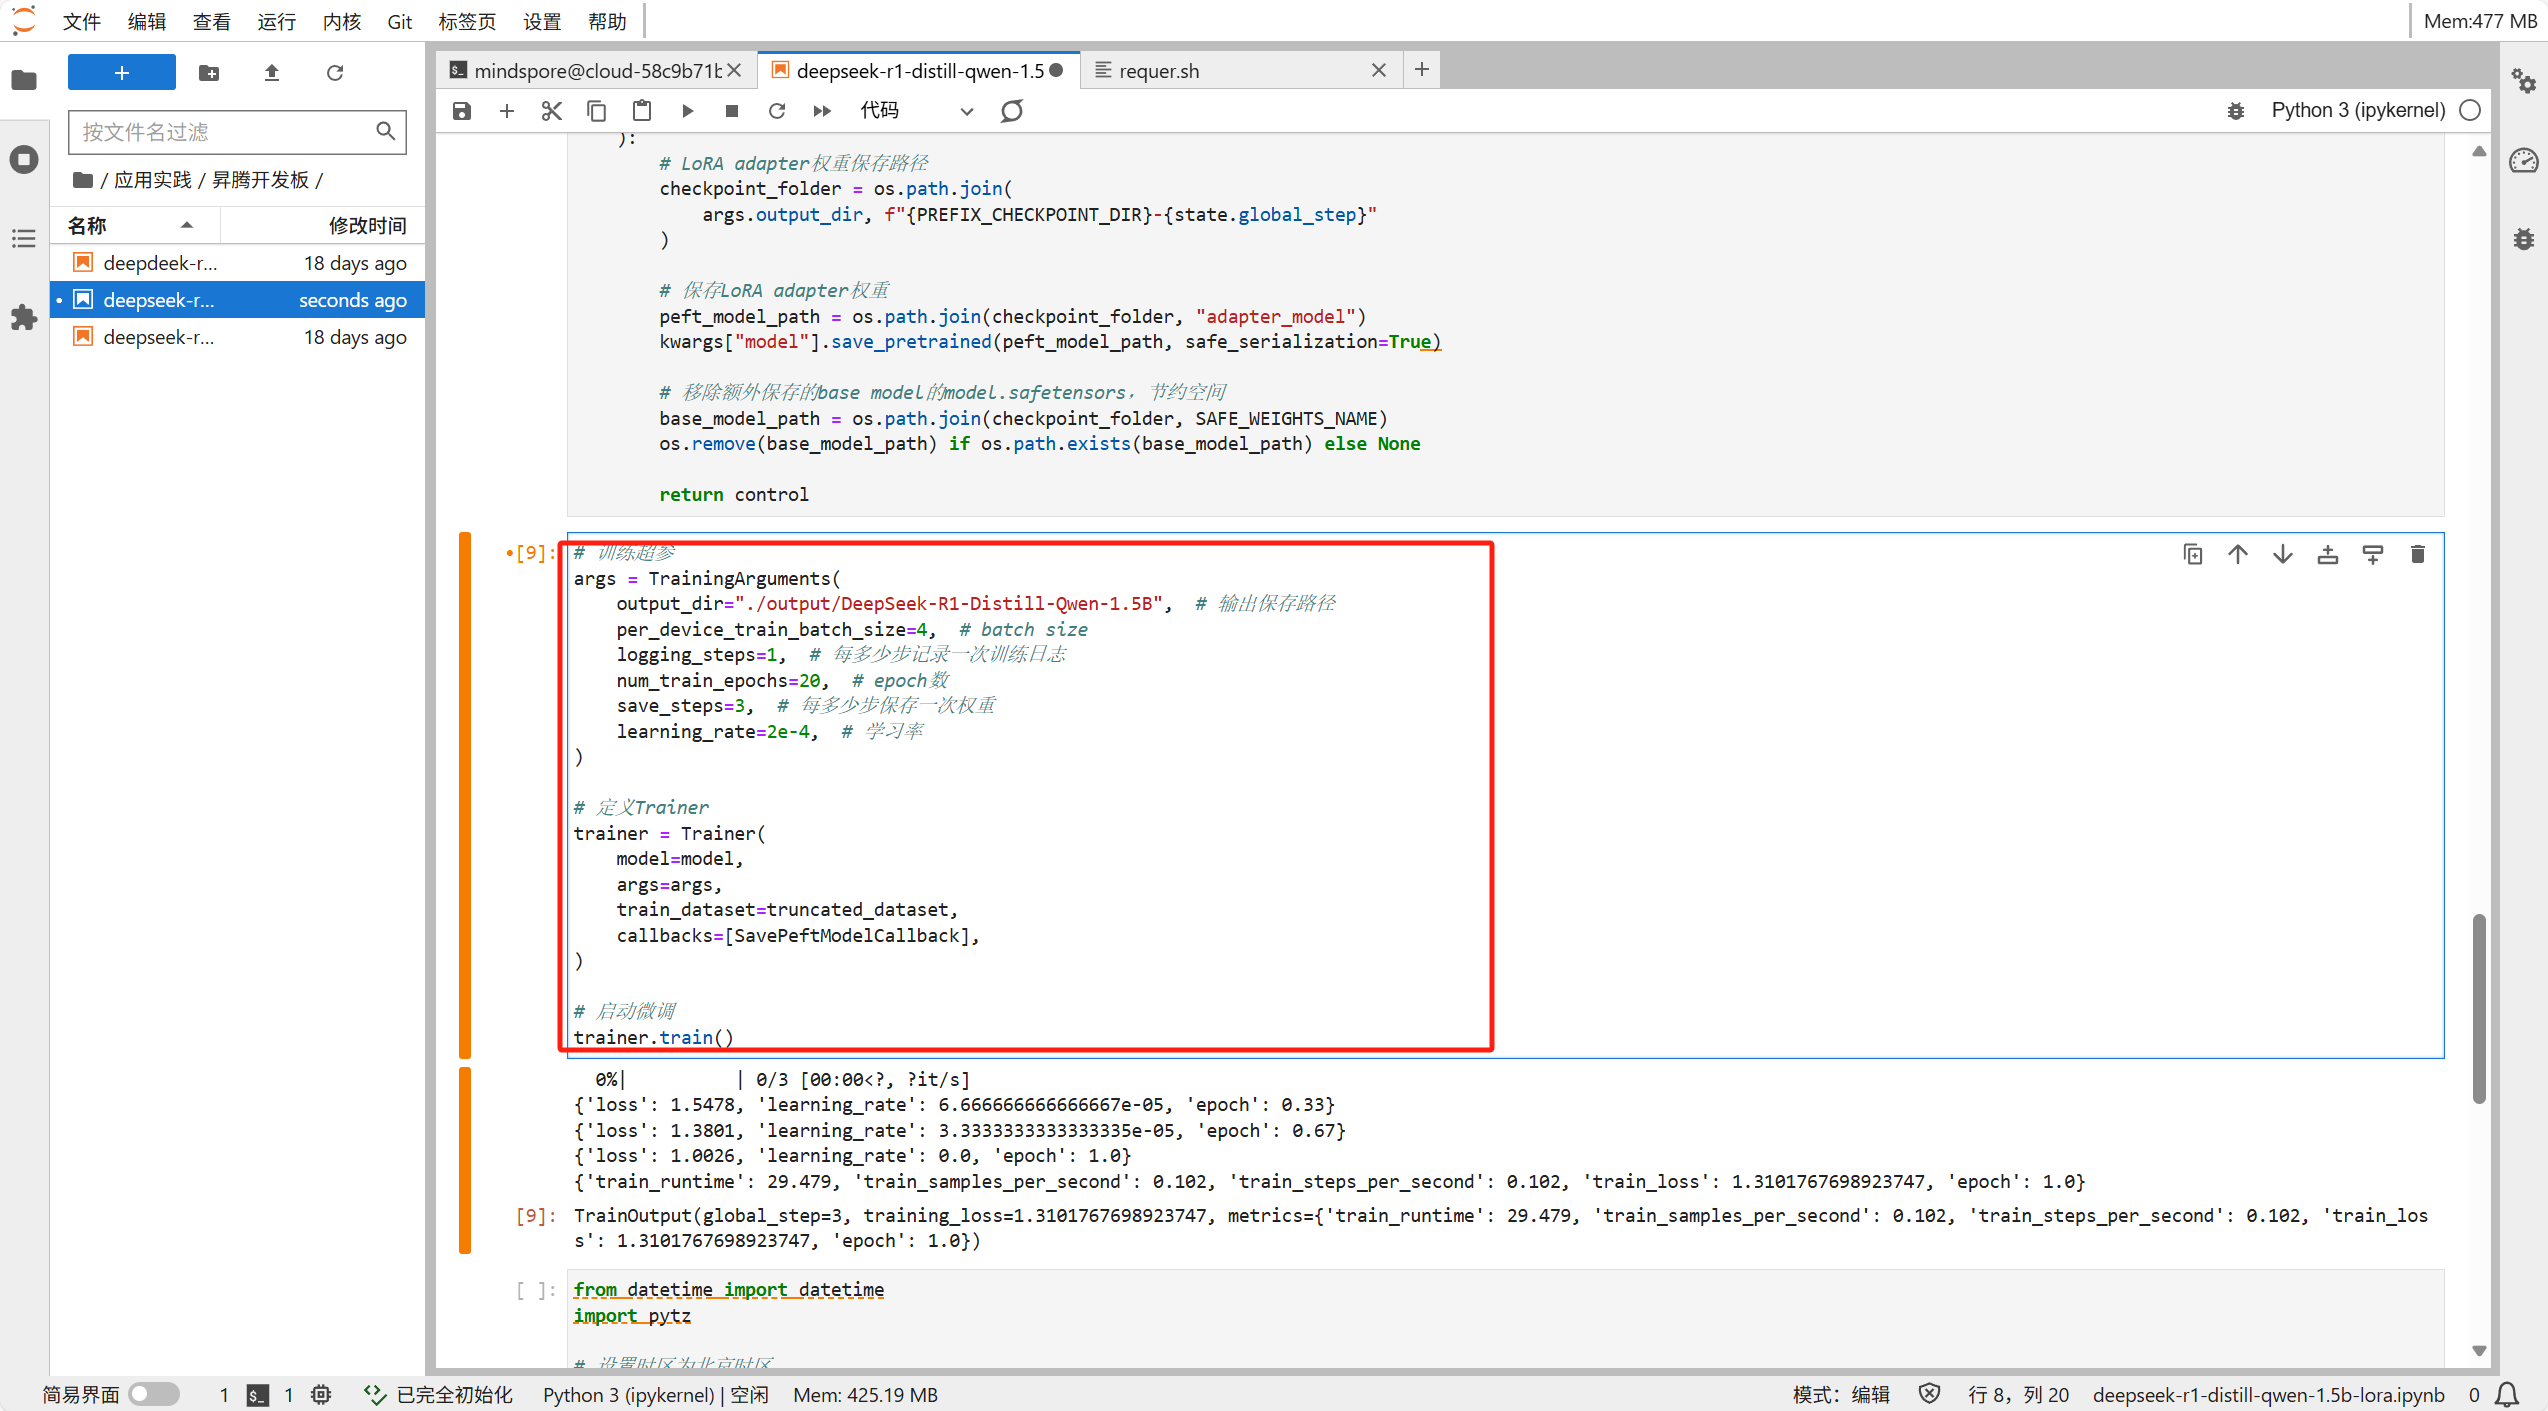This screenshot has width=2548, height=1411.
Task: Open the 代码 cell type dropdown
Action: pyautogui.click(x=915, y=110)
